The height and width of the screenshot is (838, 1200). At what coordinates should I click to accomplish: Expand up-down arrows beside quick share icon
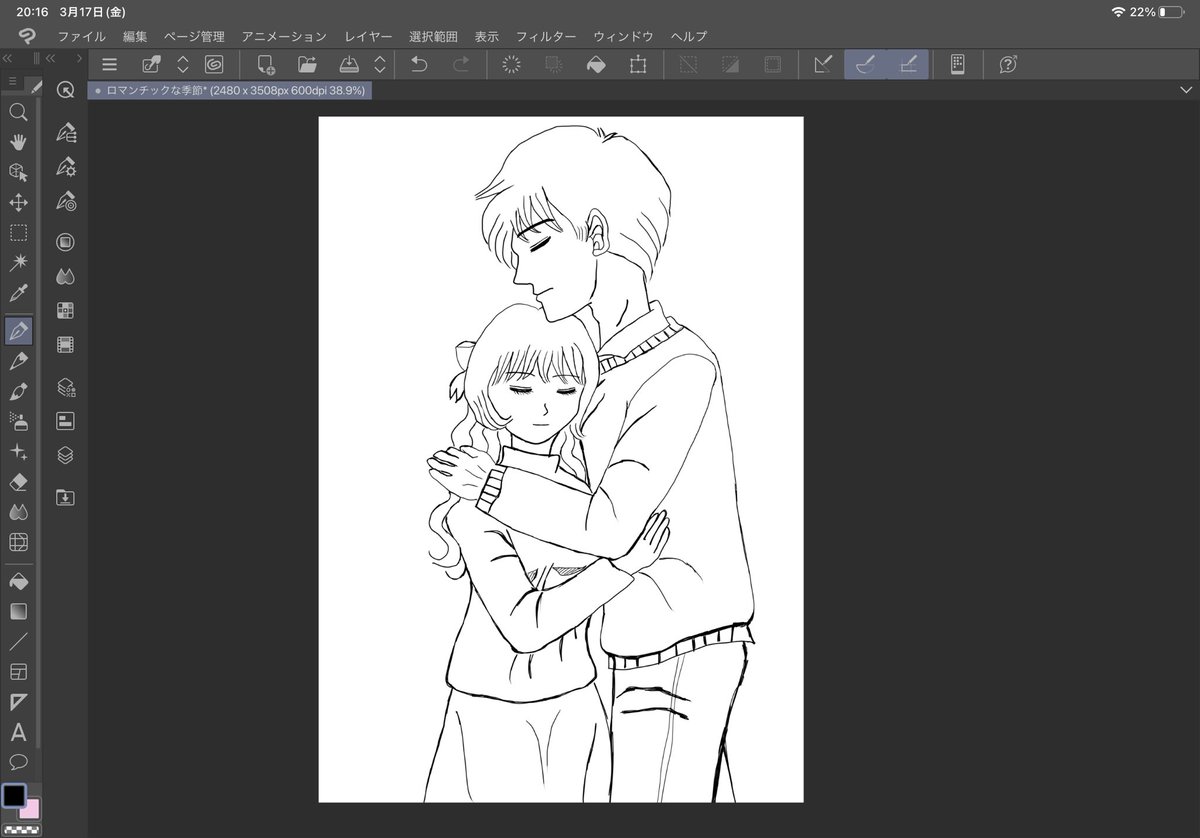(182, 64)
